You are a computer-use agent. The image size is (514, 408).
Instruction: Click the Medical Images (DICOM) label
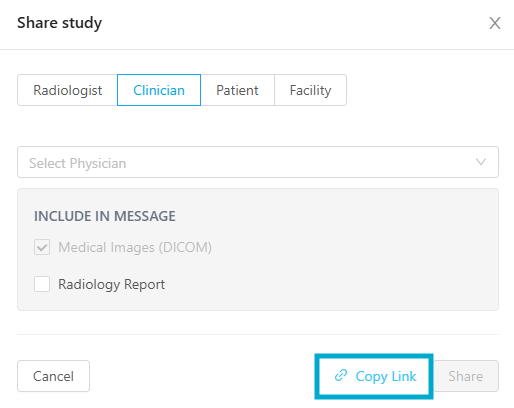pyautogui.click(x=135, y=248)
